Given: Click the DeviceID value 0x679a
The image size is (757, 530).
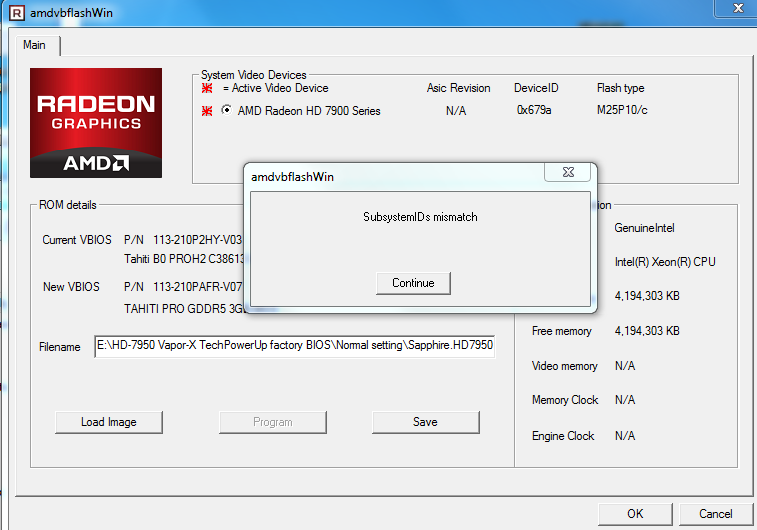Looking at the screenshot, I should (534, 110).
